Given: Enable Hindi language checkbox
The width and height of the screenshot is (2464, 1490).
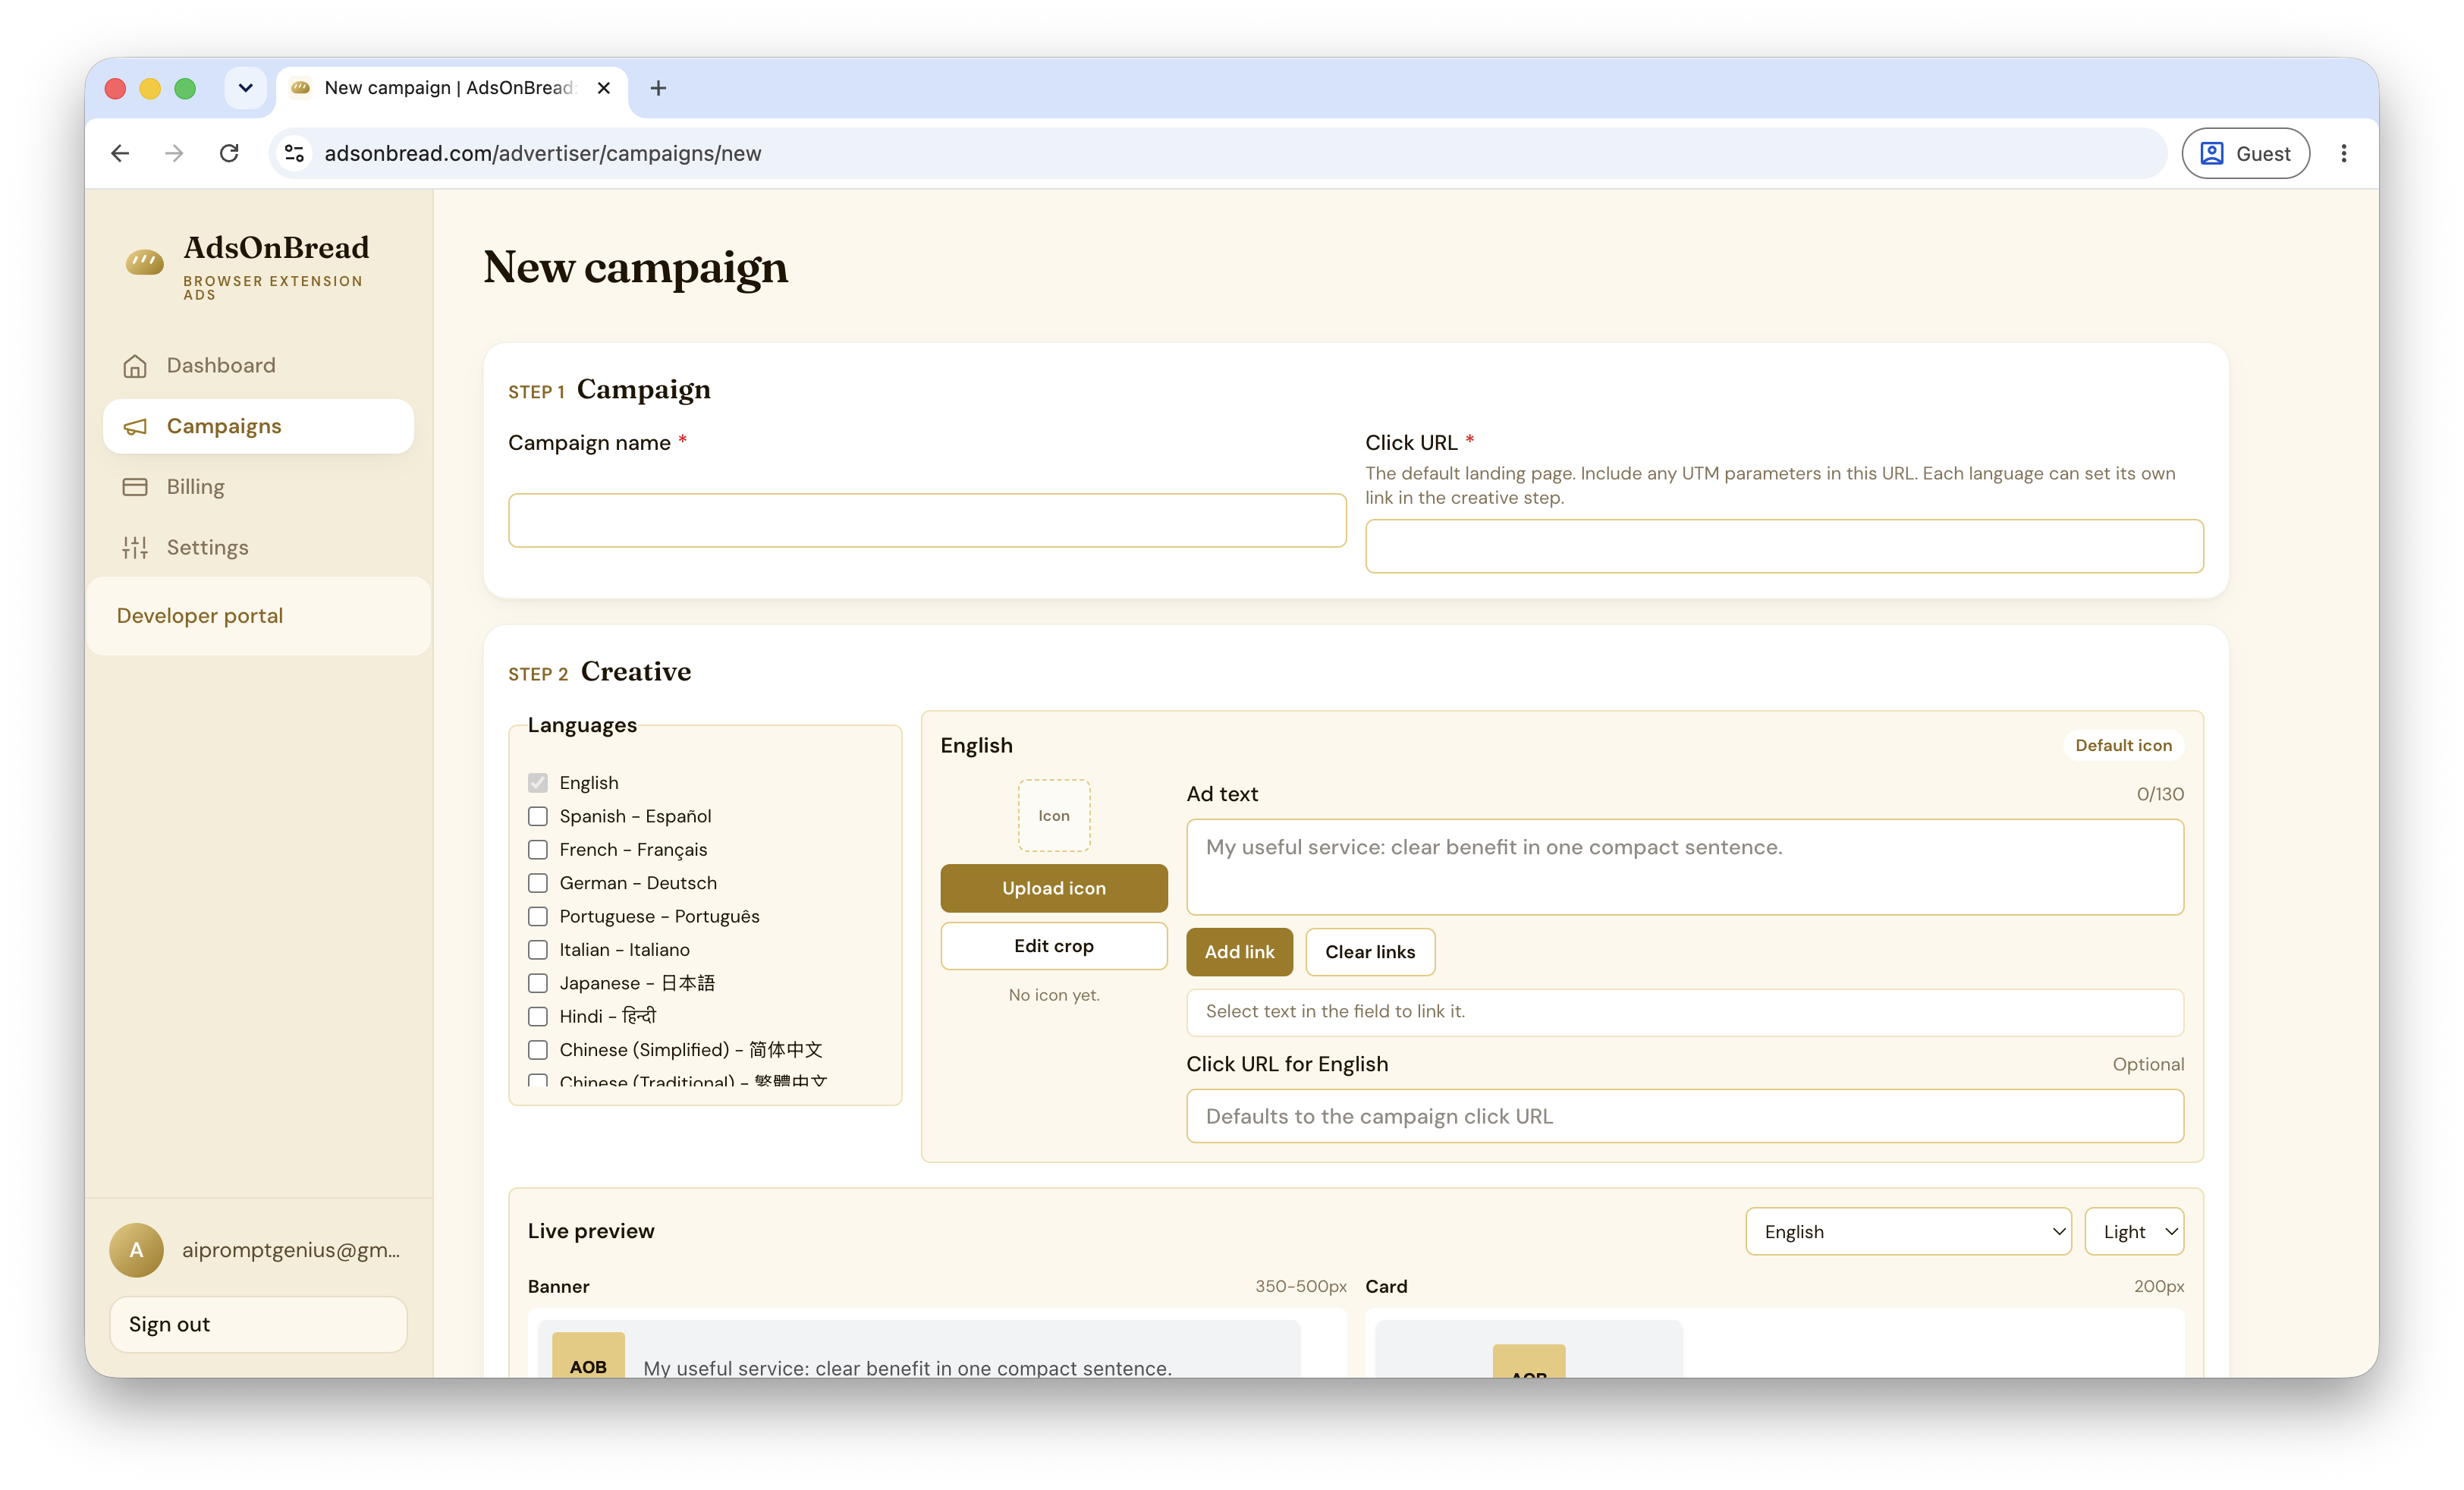Looking at the screenshot, I should point(538,1017).
